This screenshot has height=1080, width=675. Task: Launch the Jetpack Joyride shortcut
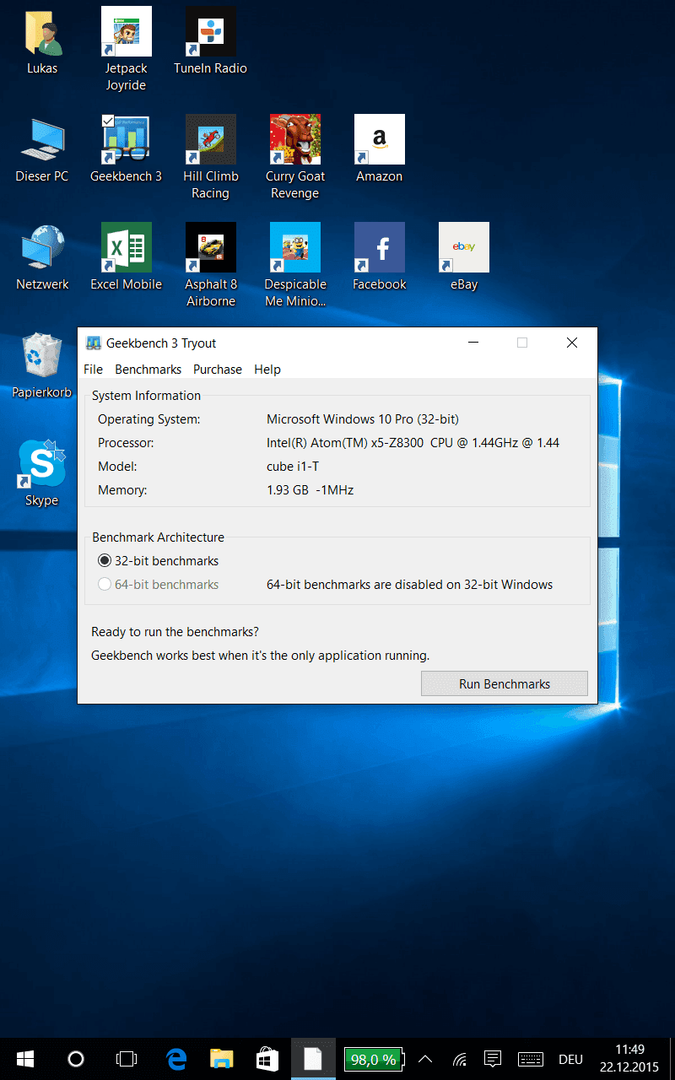[126, 32]
